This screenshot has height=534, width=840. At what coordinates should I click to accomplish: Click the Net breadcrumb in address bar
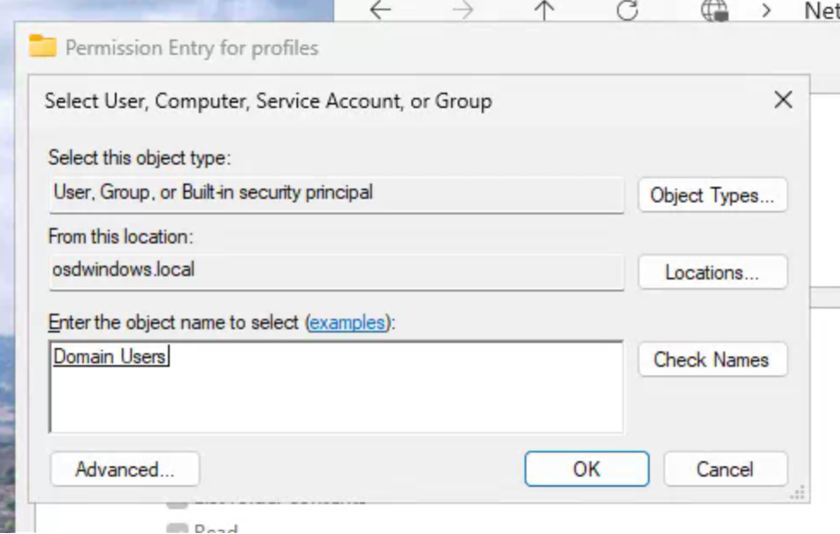pyautogui.click(x=821, y=10)
